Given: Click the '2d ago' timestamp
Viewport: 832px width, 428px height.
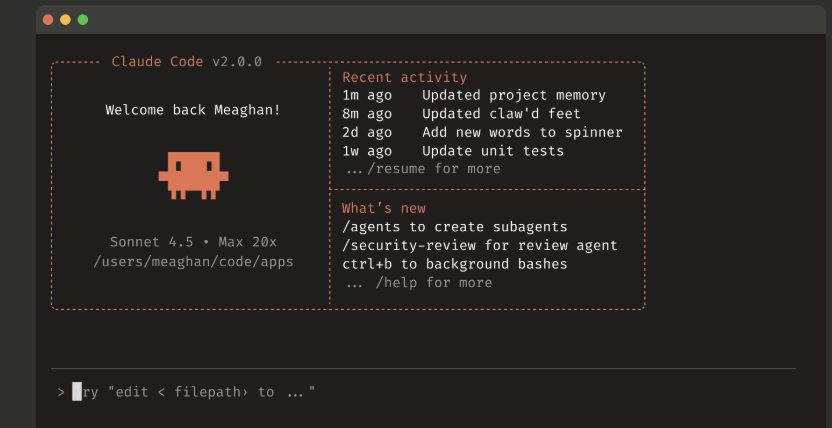Looking at the screenshot, I should 367,133.
